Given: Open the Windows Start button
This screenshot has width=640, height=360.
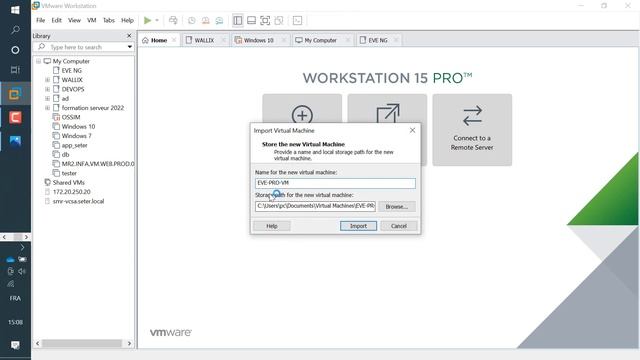Looking at the screenshot, I should 15,9.
